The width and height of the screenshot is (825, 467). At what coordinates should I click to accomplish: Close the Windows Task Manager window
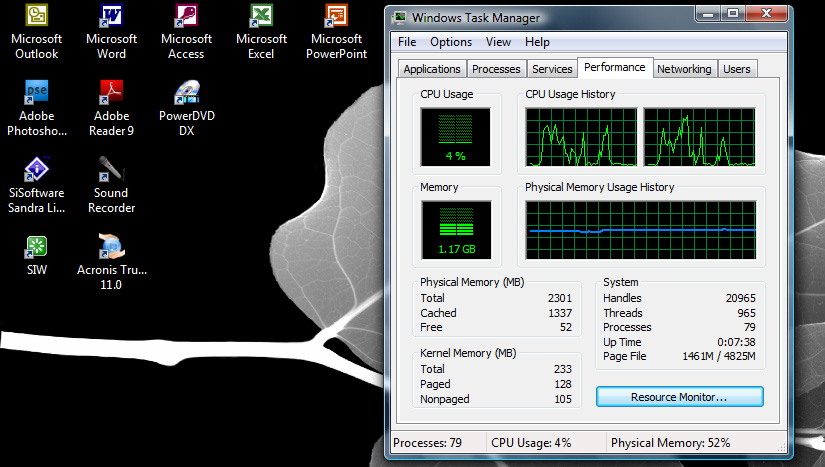[767, 13]
